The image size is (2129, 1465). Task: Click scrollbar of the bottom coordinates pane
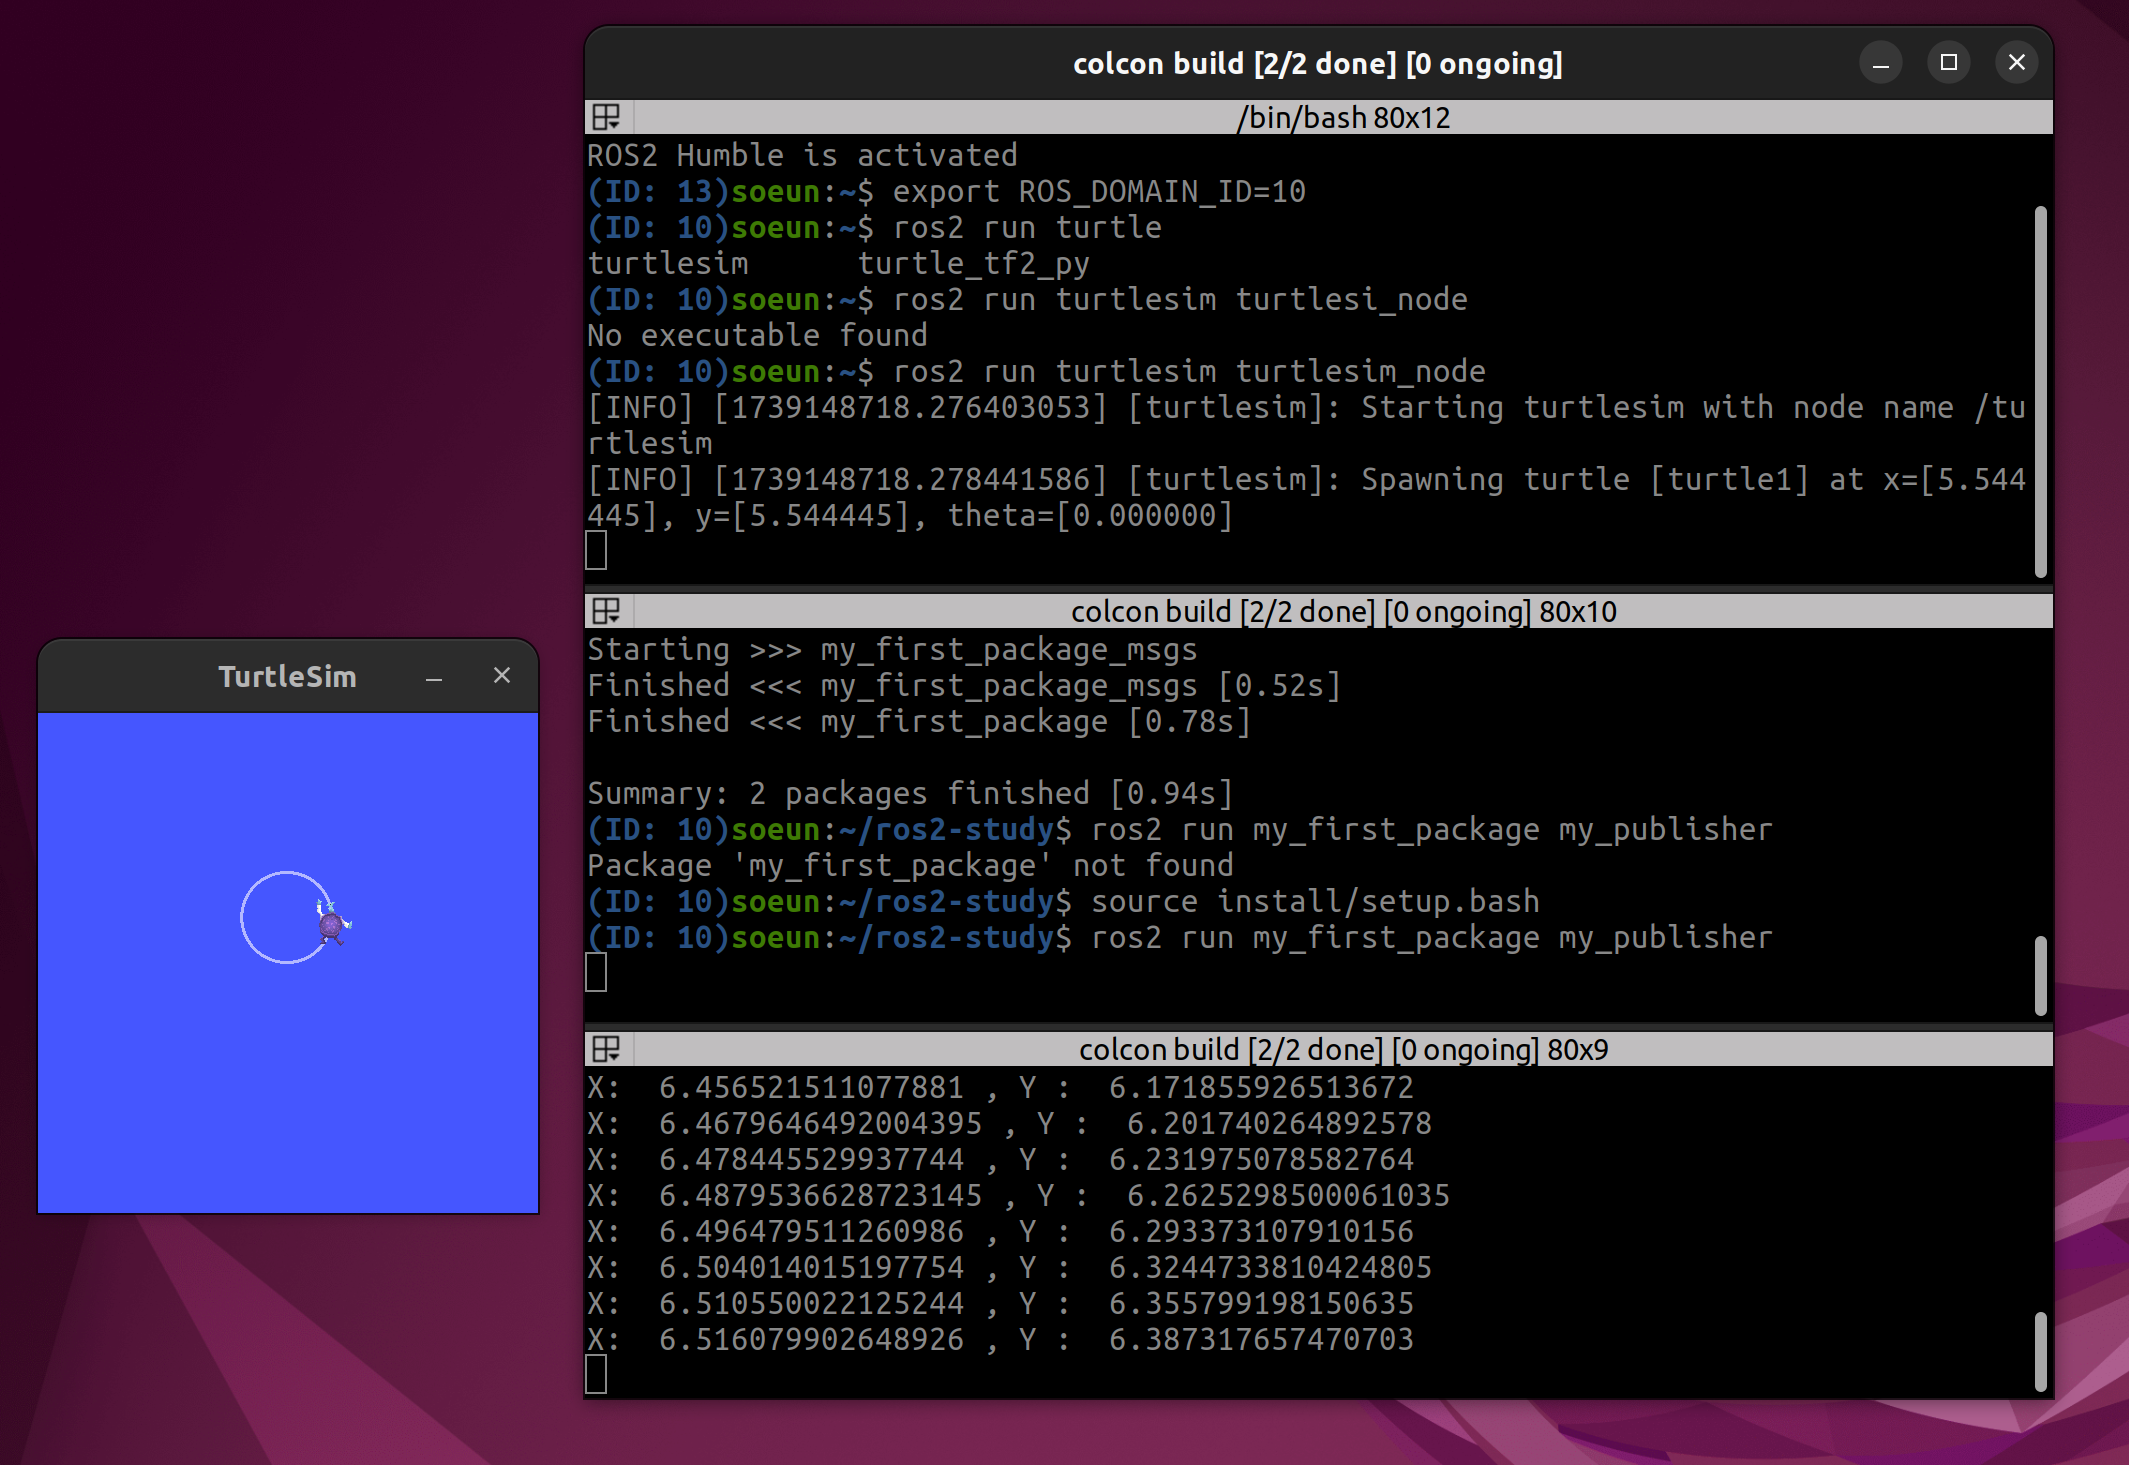(2041, 1351)
